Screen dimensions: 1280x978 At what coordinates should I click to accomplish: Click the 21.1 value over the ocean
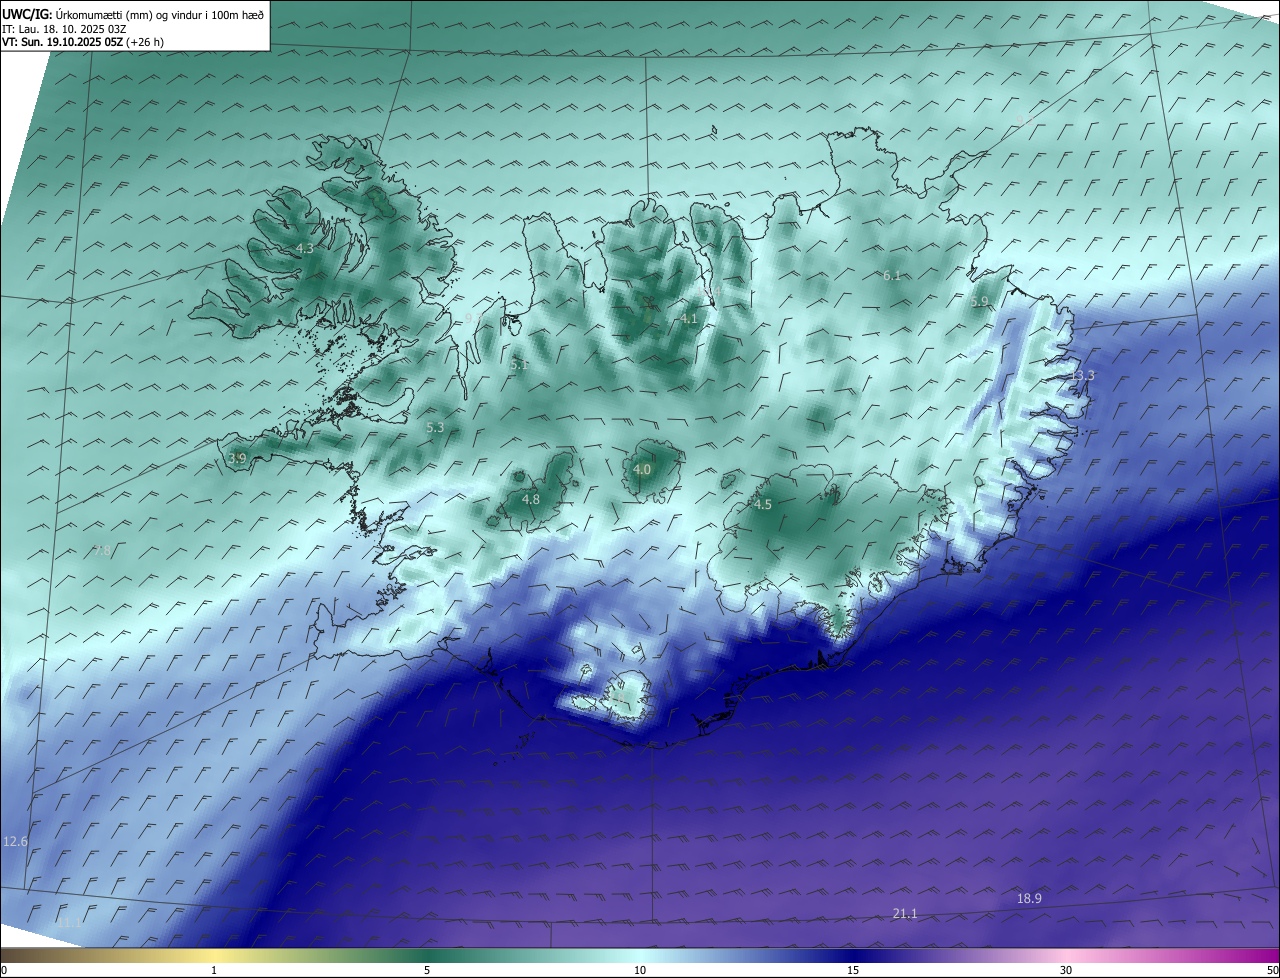(905, 913)
